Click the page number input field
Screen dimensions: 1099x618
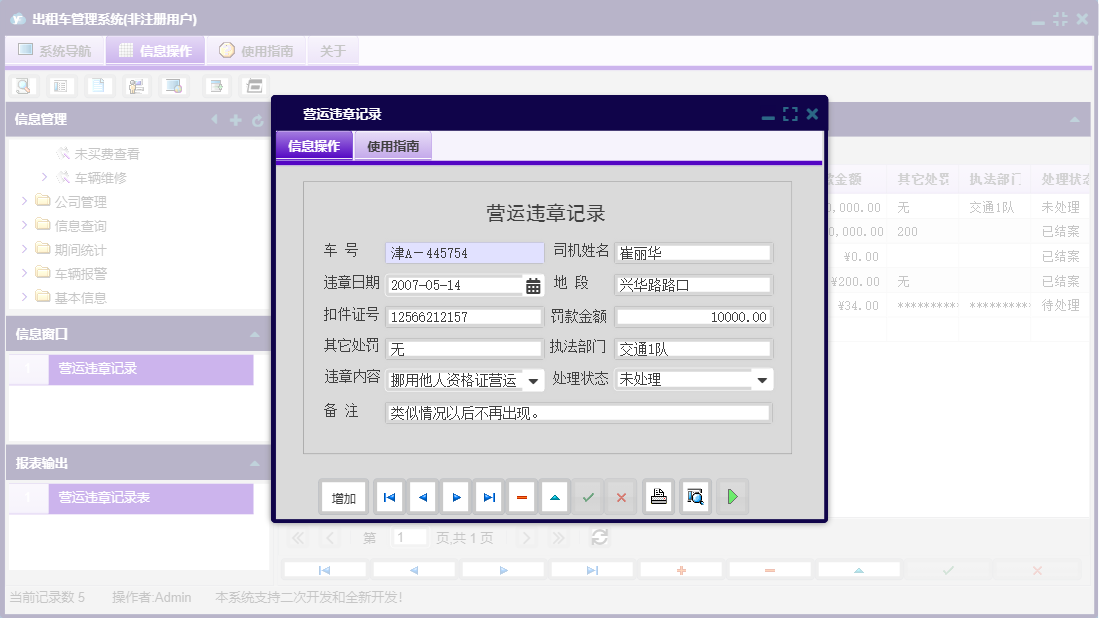(x=409, y=537)
